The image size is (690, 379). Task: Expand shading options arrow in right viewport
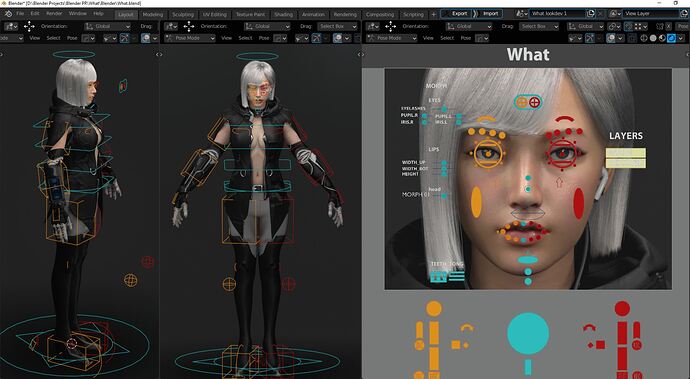[x=680, y=38]
